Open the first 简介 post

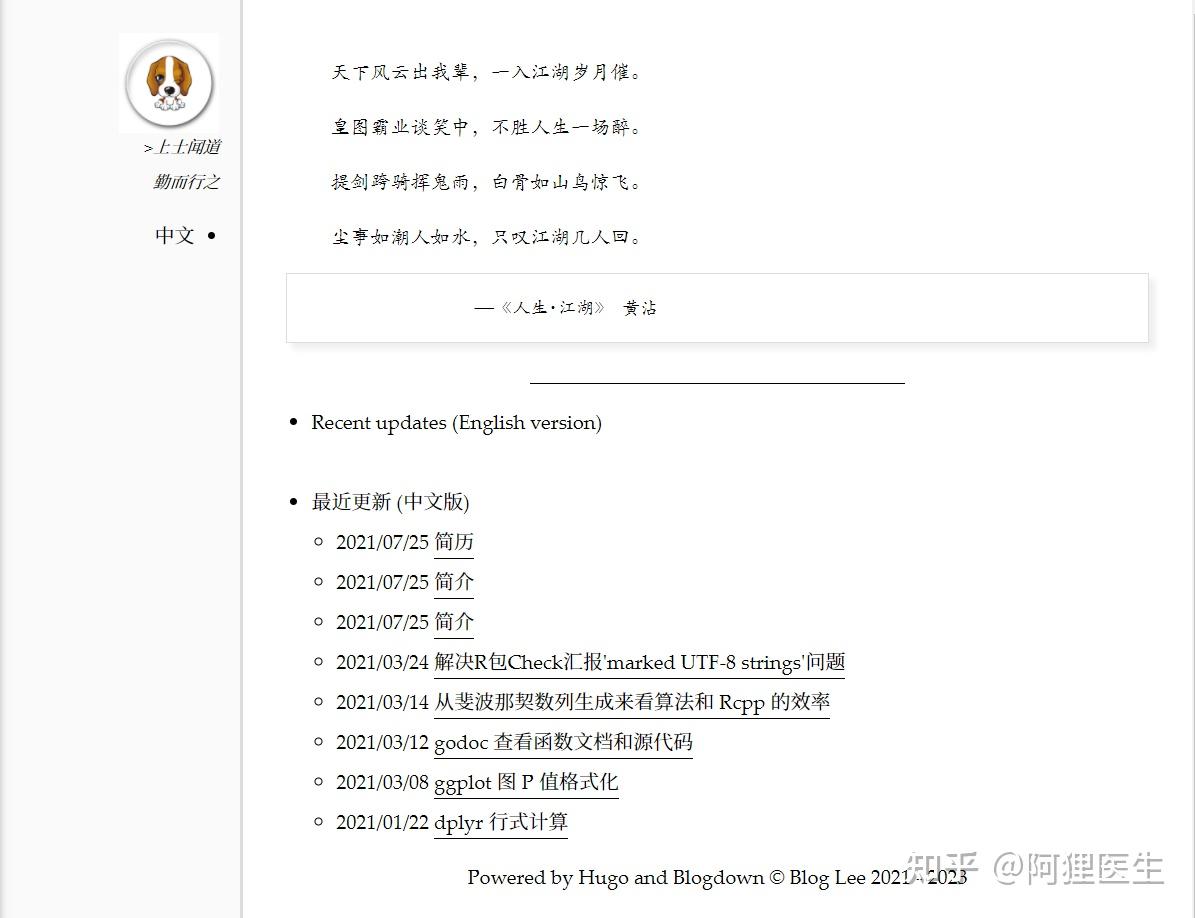pyautogui.click(x=454, y=582)
